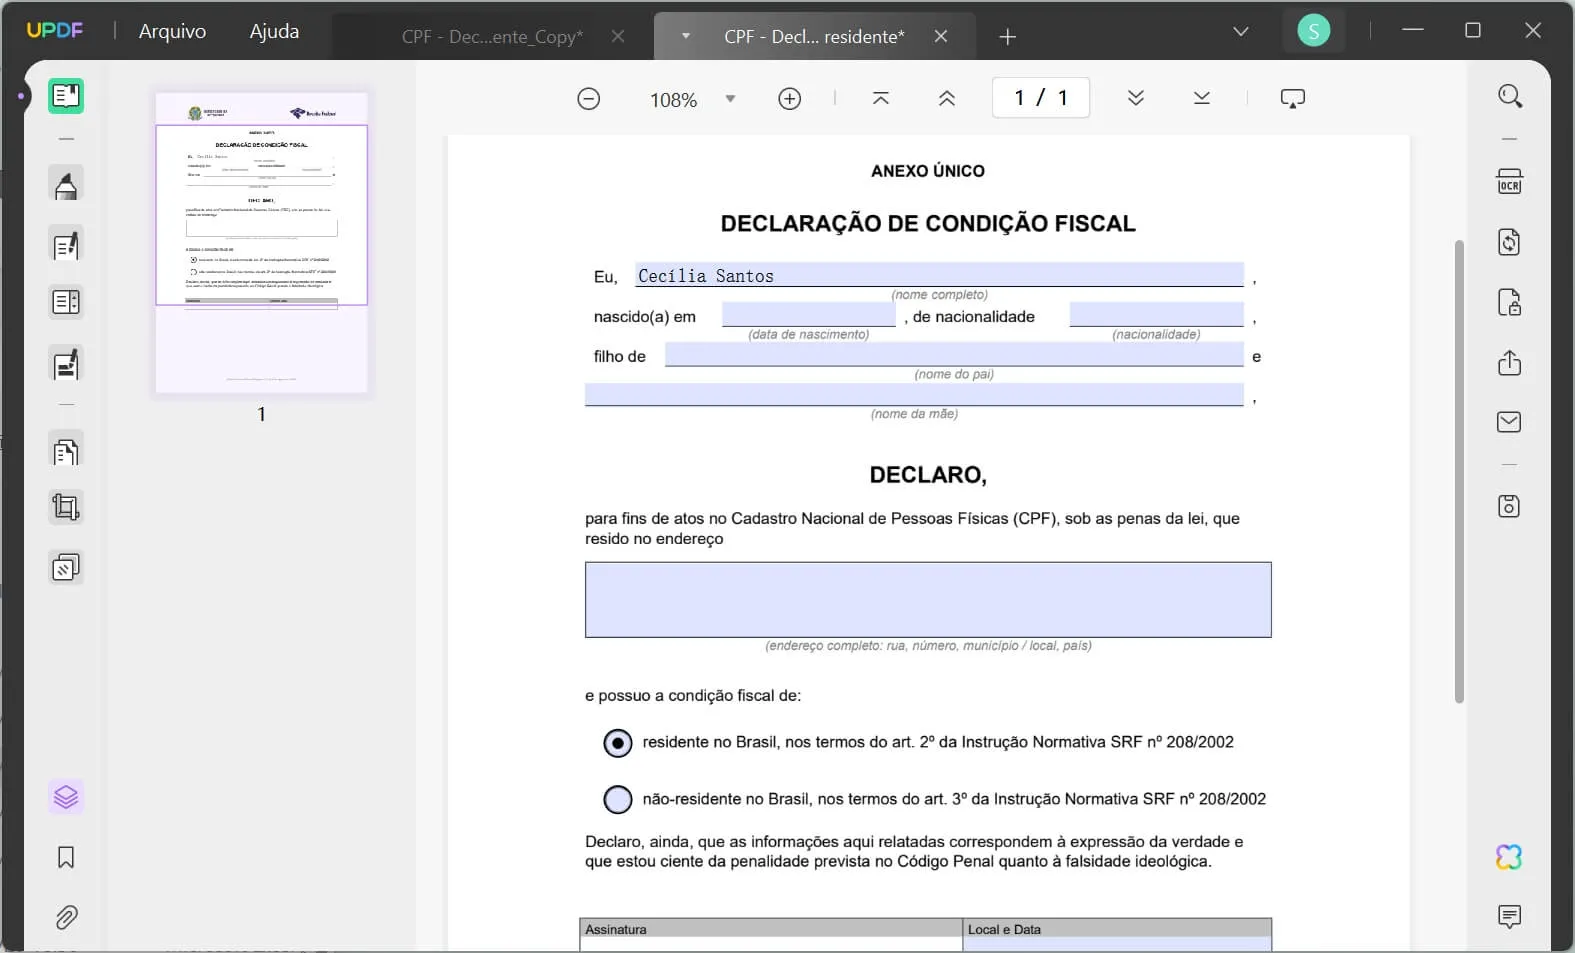
Task: Go to the previous page
Action: tap(947, 98)
